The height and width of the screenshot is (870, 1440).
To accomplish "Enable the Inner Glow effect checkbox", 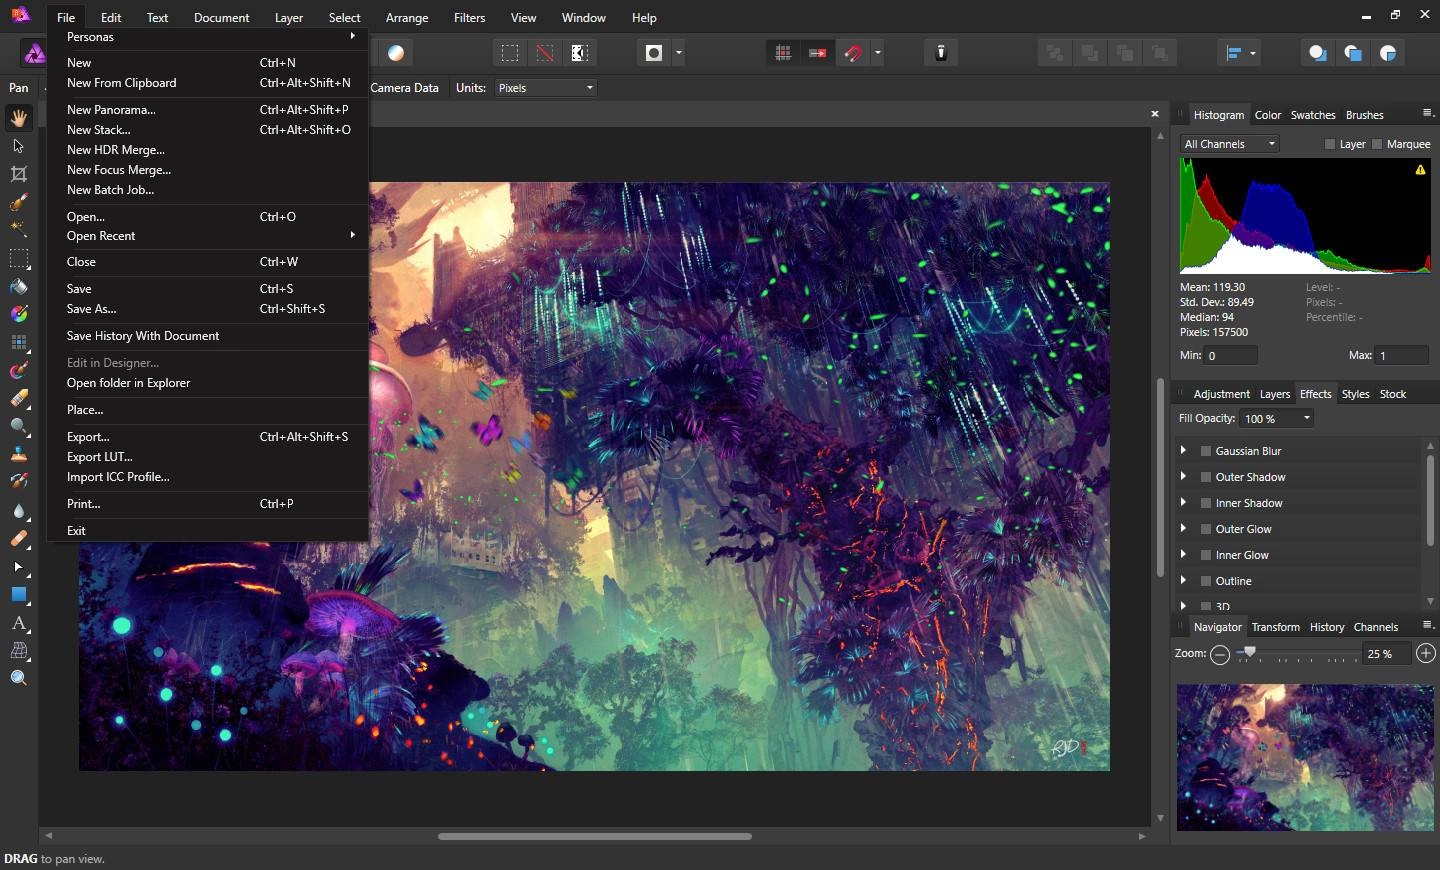I will tap(1206, 555).
